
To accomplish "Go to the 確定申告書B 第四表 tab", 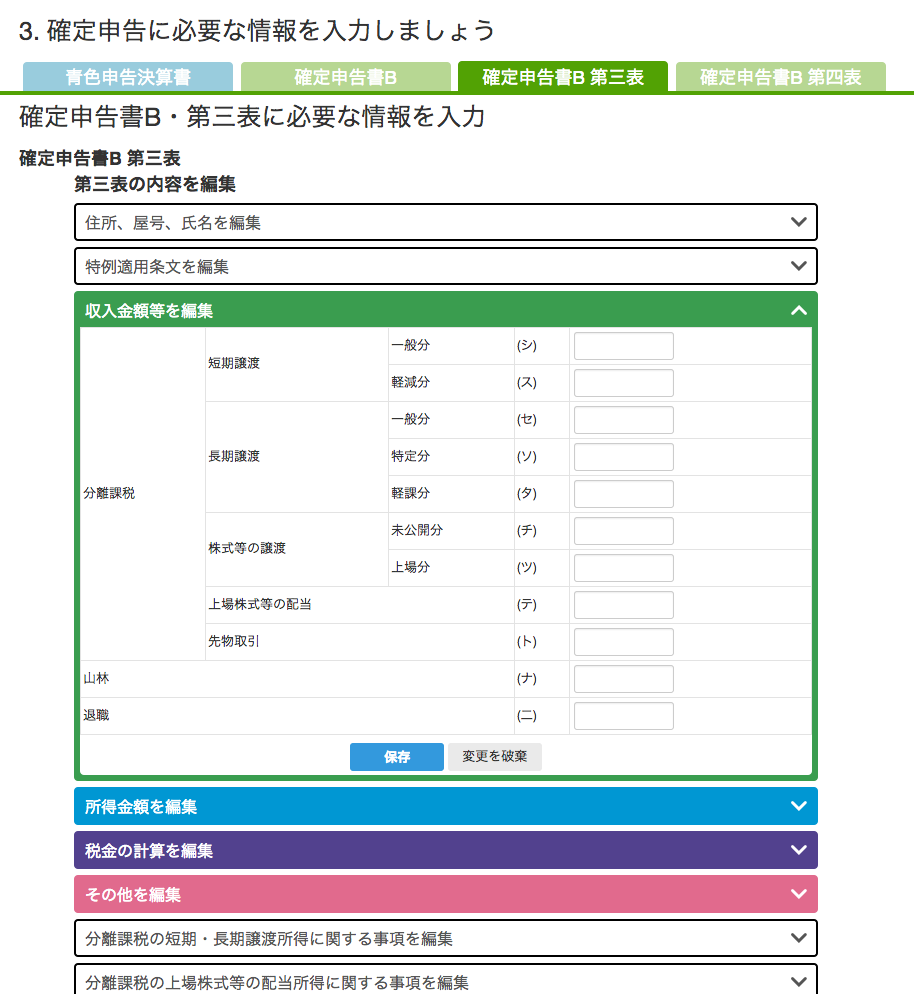I will click(780, 77).
